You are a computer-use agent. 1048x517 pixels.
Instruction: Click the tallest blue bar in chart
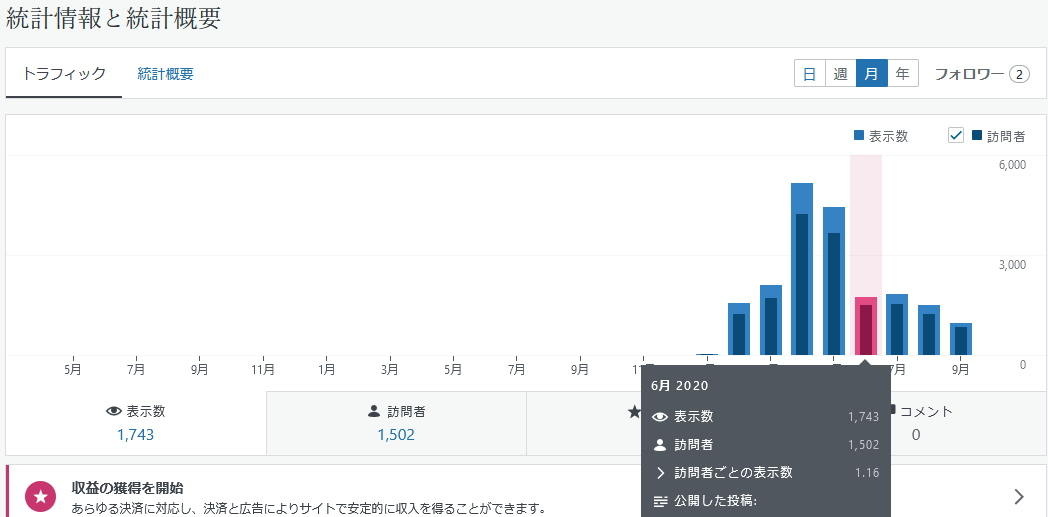point(802,269)
